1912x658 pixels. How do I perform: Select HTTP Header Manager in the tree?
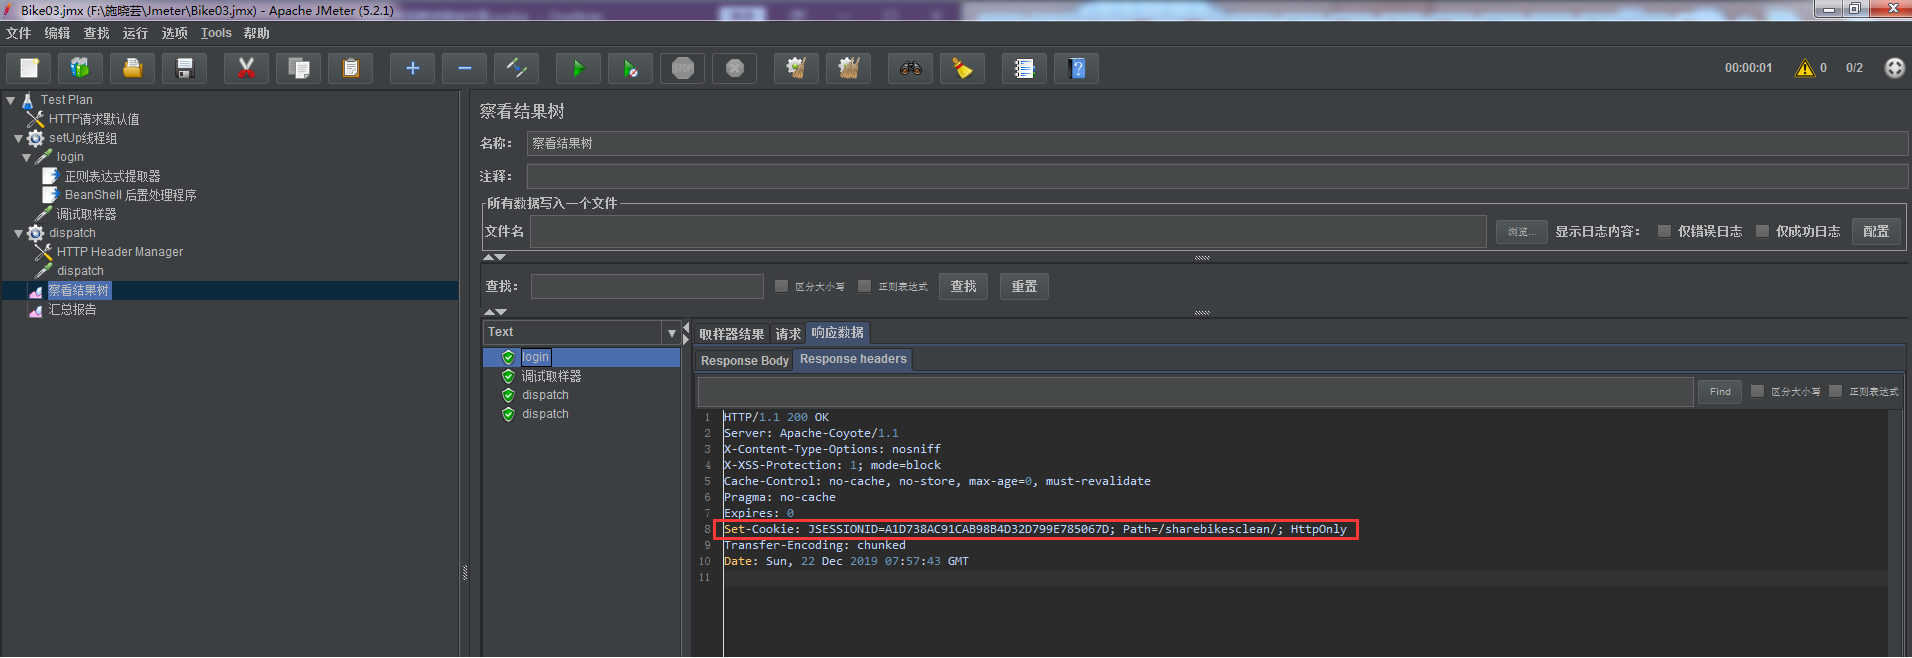pyautogui.click(x=120, y=252)
